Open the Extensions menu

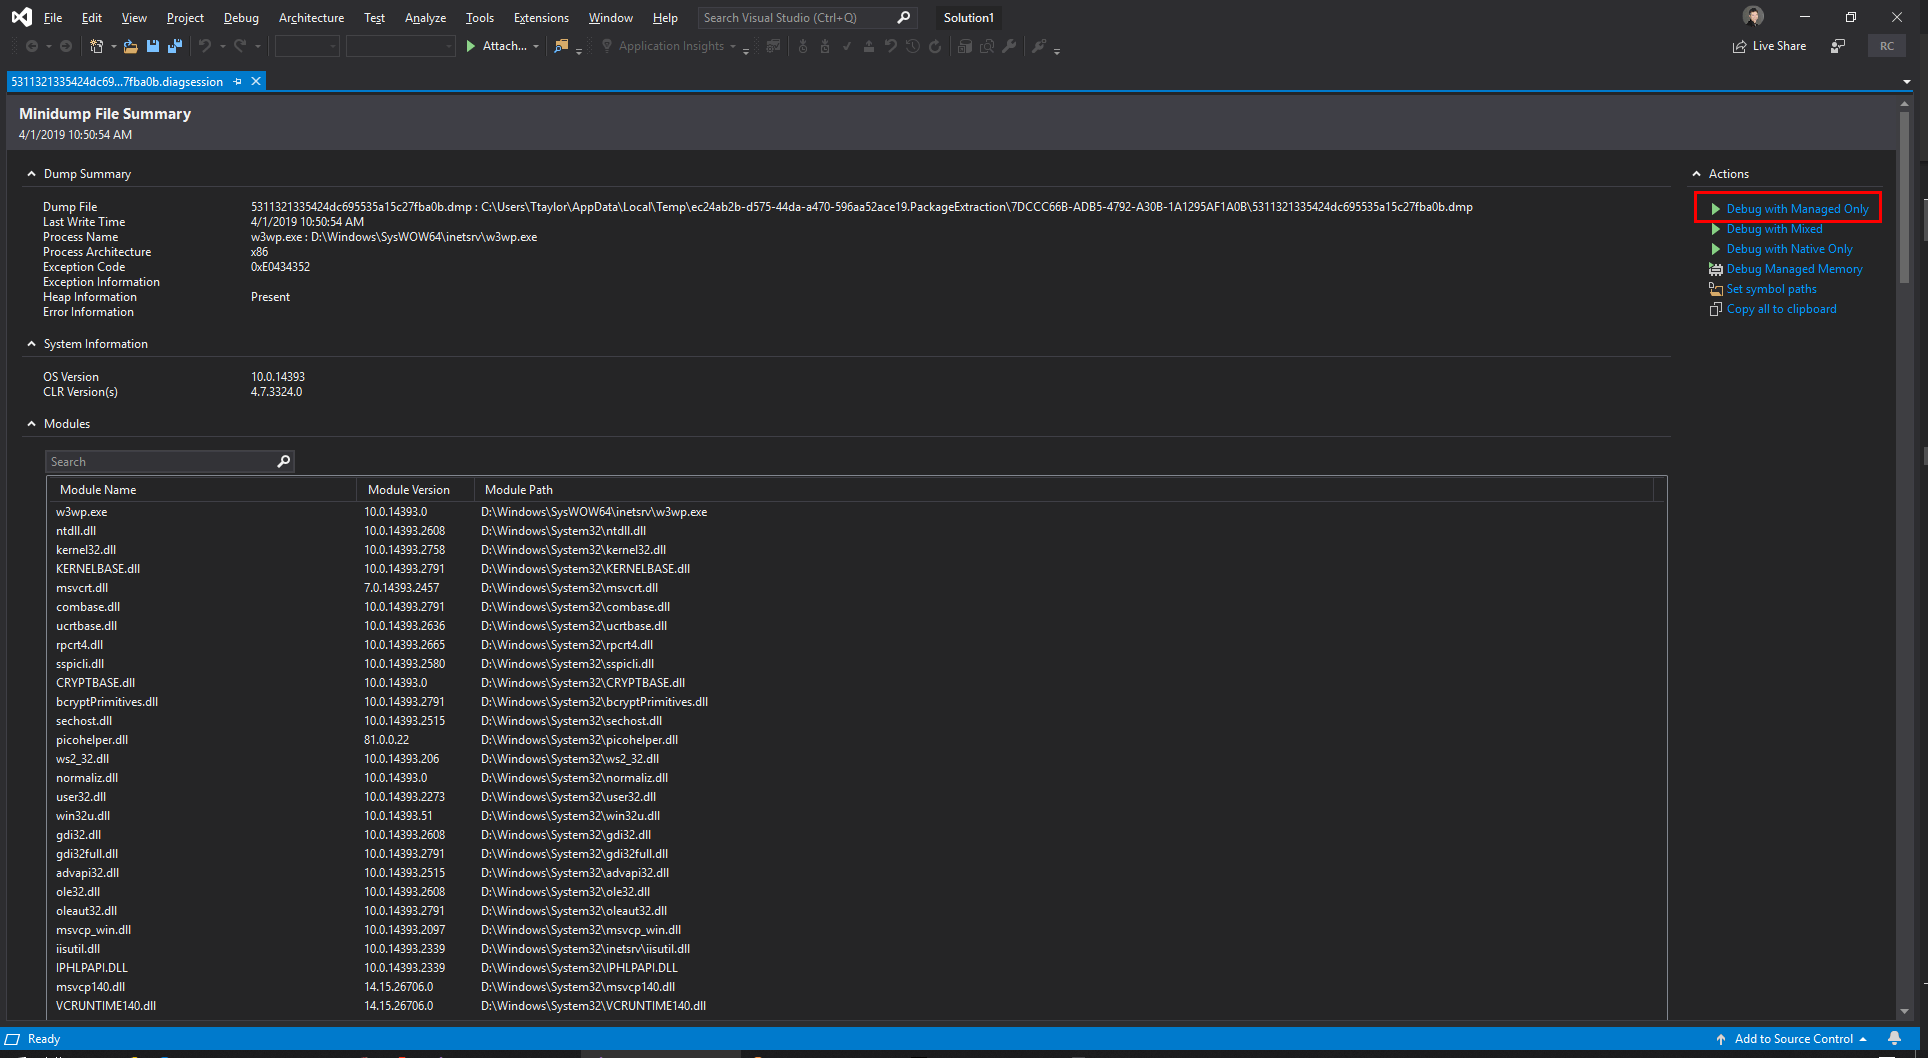(541, 18)
